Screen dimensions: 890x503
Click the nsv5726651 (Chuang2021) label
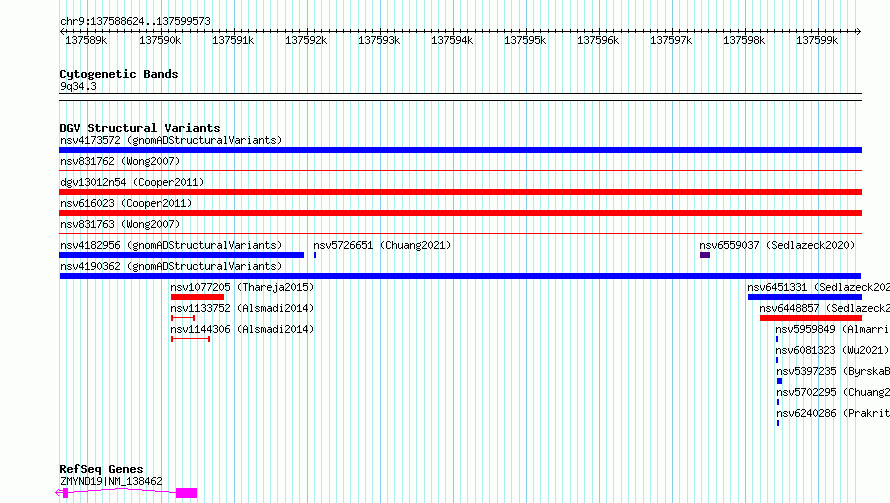(382, 245)
